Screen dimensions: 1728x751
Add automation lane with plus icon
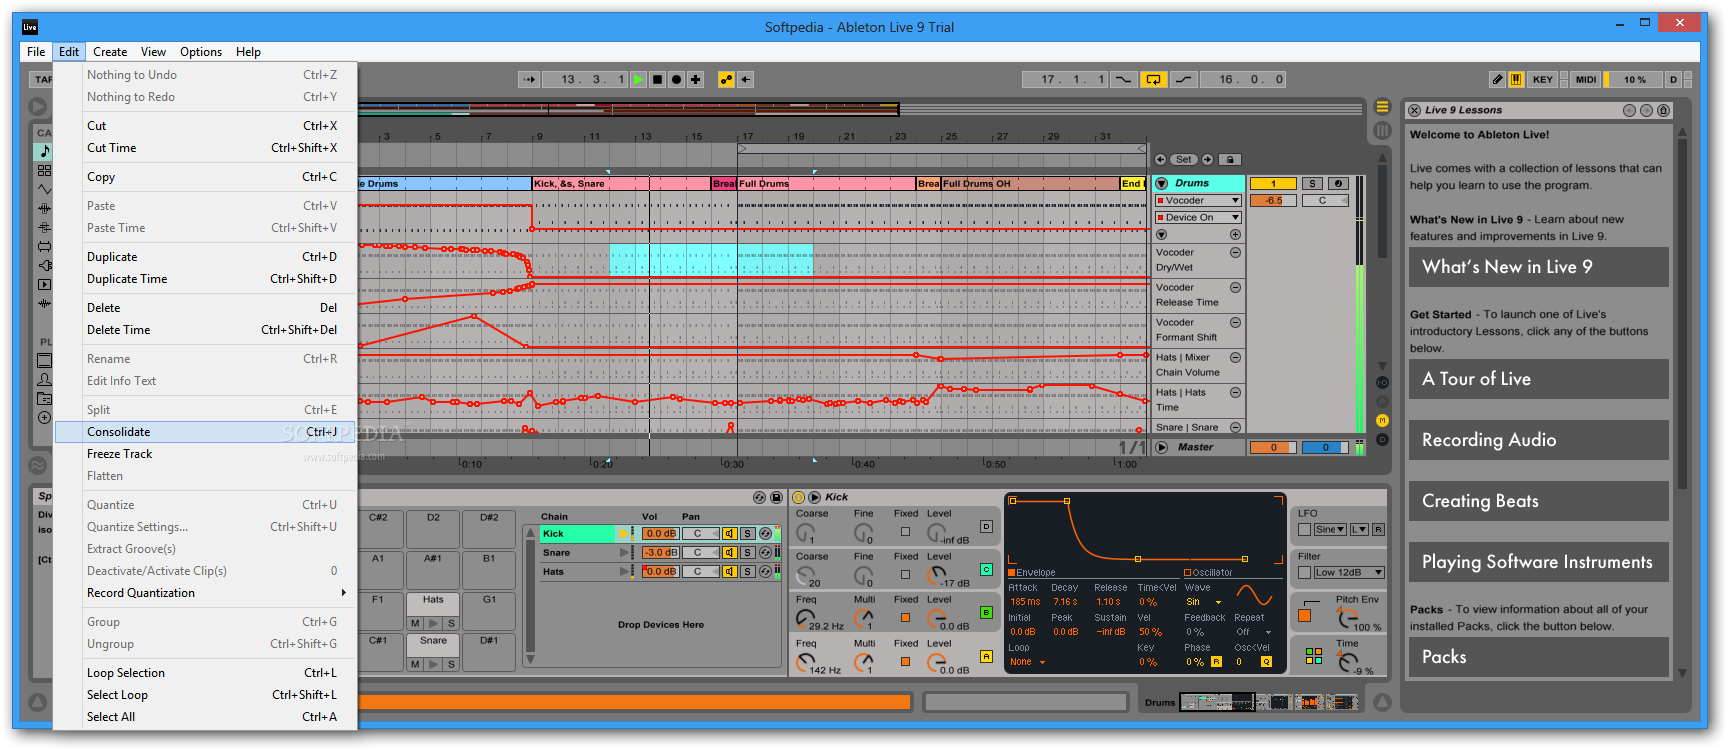point(1235,234)
